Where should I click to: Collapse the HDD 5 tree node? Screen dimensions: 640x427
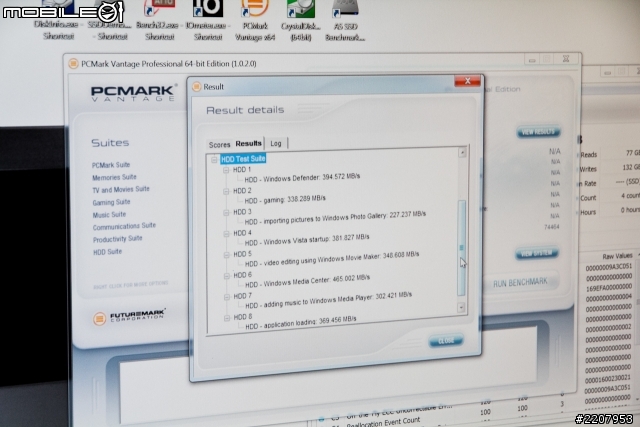(226, 255)
